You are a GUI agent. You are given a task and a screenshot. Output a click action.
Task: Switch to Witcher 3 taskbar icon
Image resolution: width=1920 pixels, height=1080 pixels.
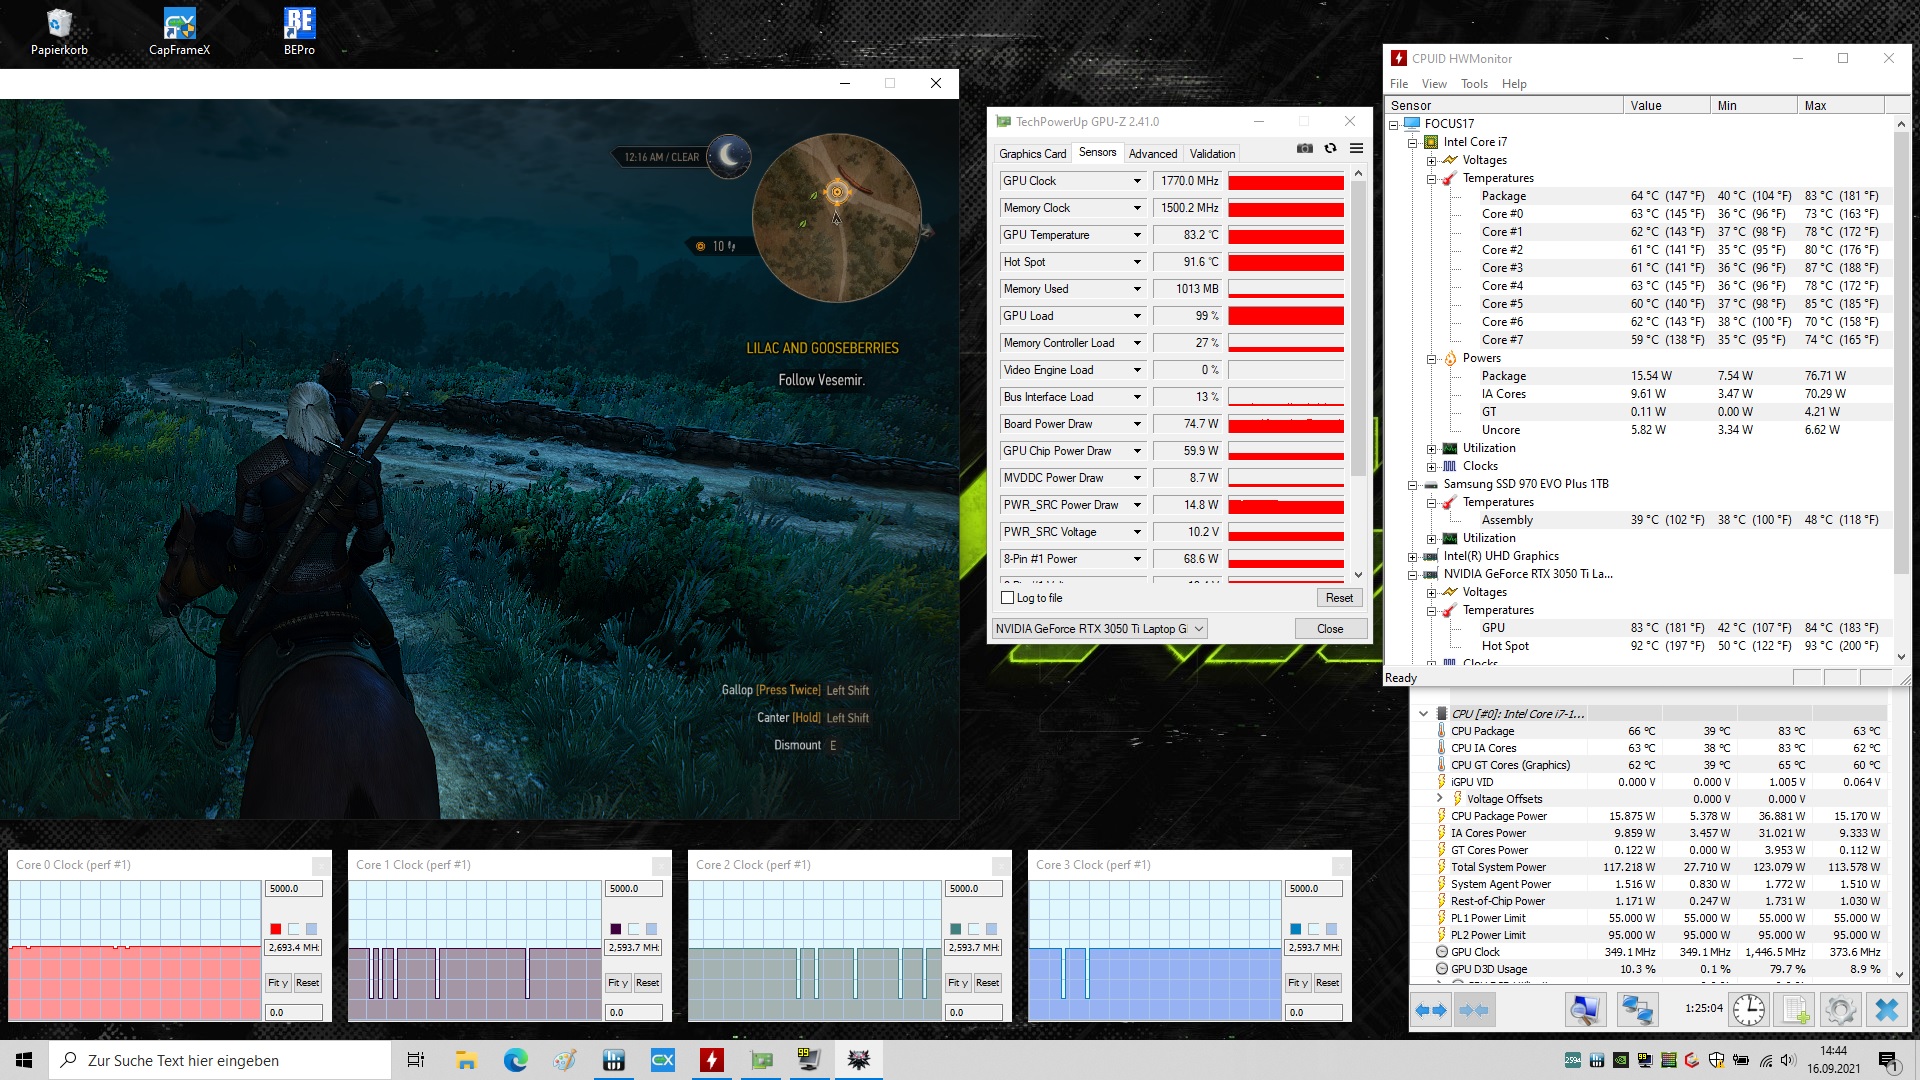point(859,1060)
